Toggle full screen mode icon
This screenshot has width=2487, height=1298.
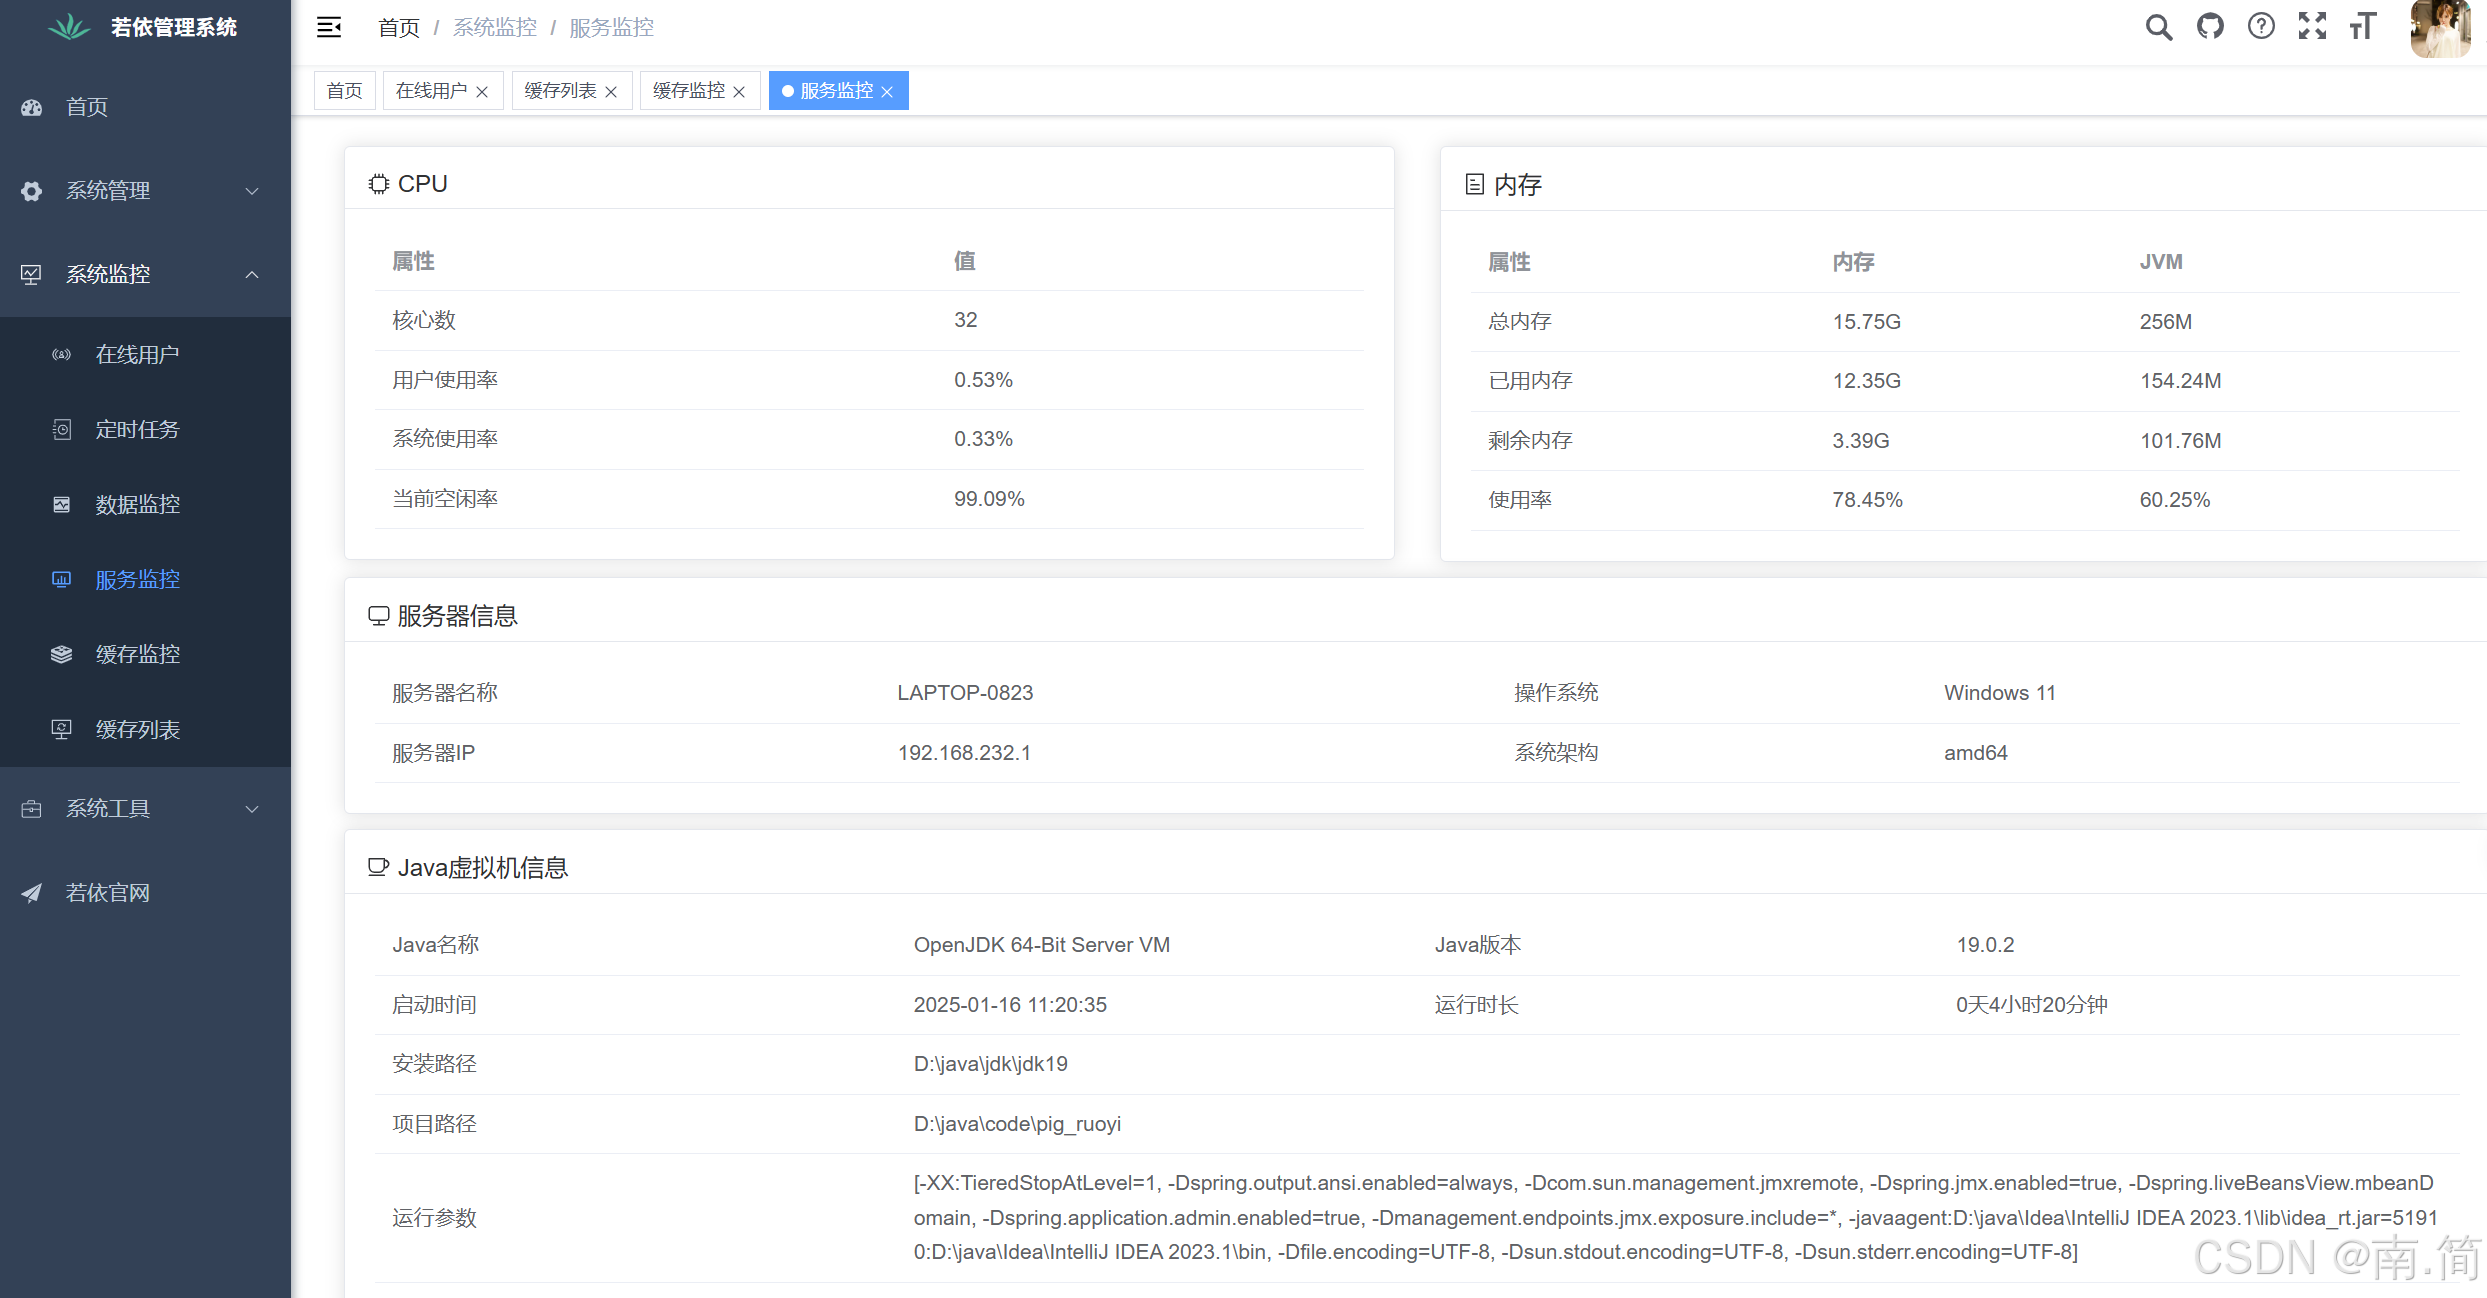tap(2312, 27)
